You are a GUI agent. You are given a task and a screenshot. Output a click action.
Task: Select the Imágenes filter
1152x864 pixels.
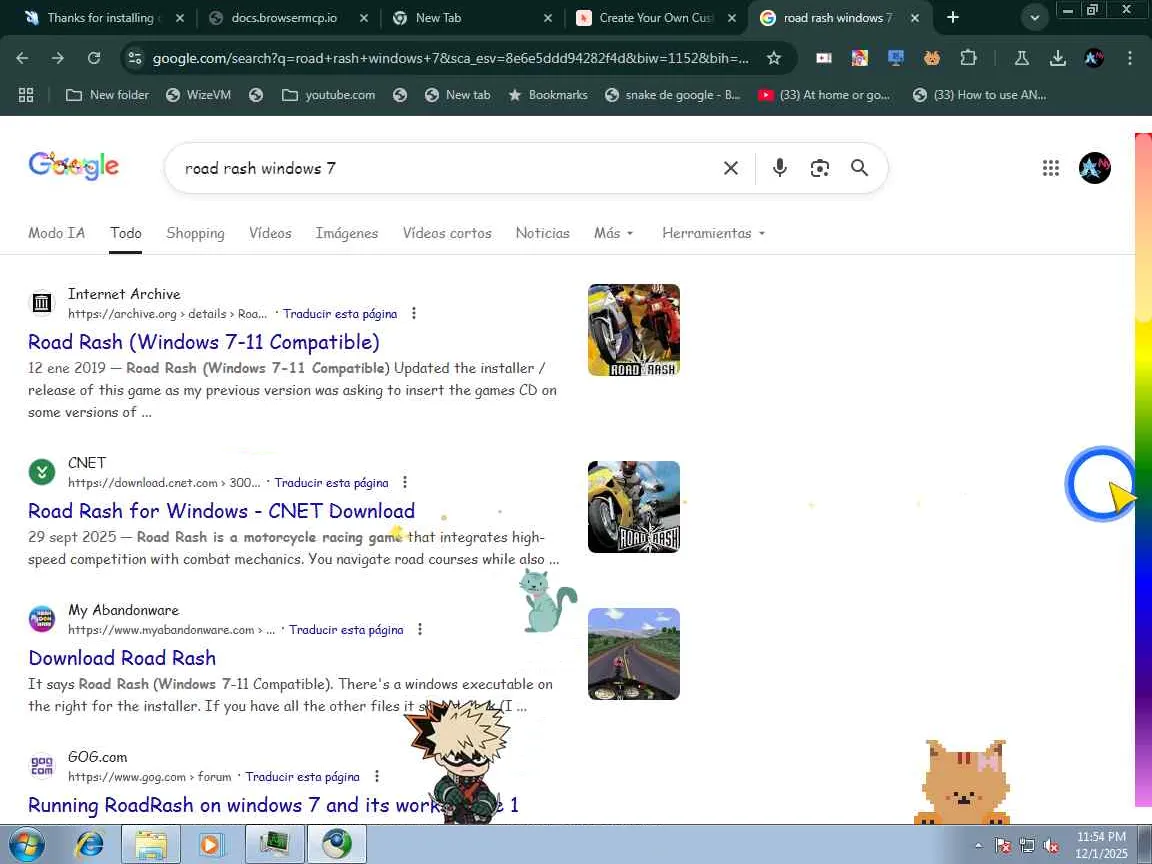347,233
